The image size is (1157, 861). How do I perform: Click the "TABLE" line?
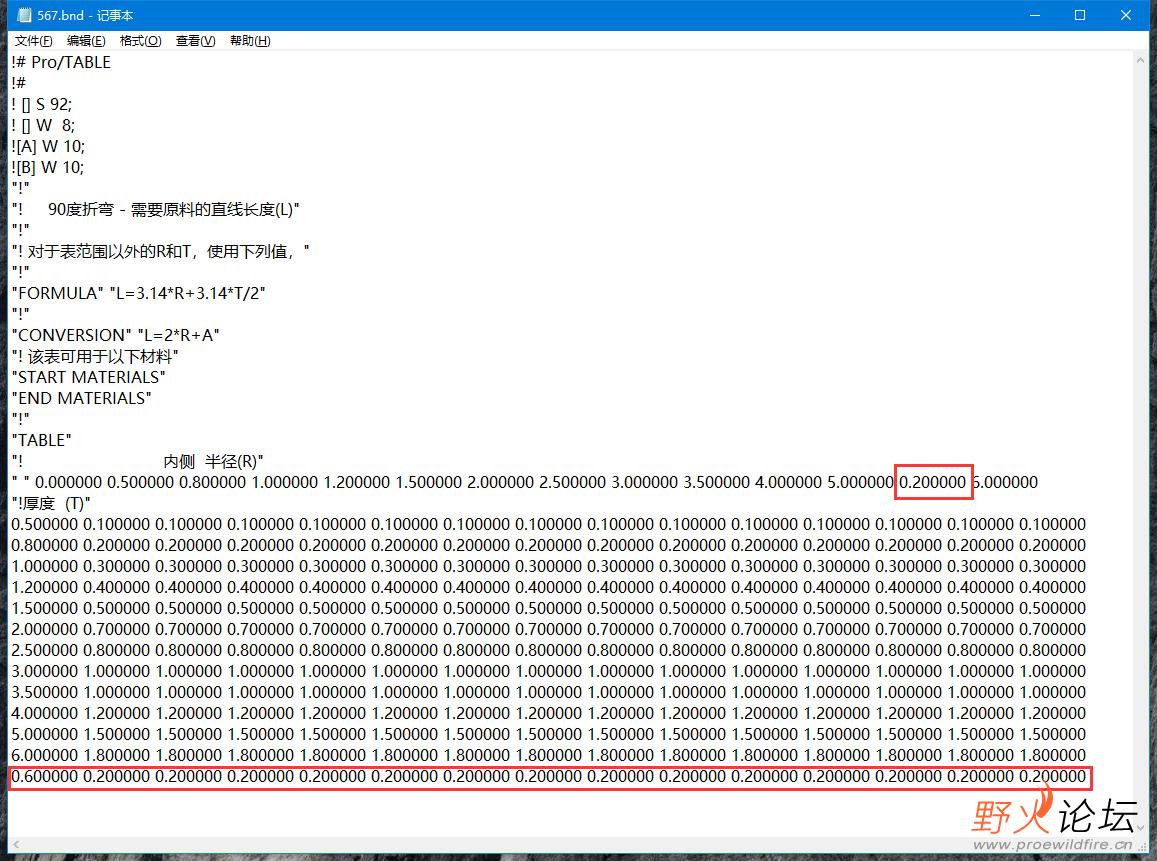click(x=41, y=440)
